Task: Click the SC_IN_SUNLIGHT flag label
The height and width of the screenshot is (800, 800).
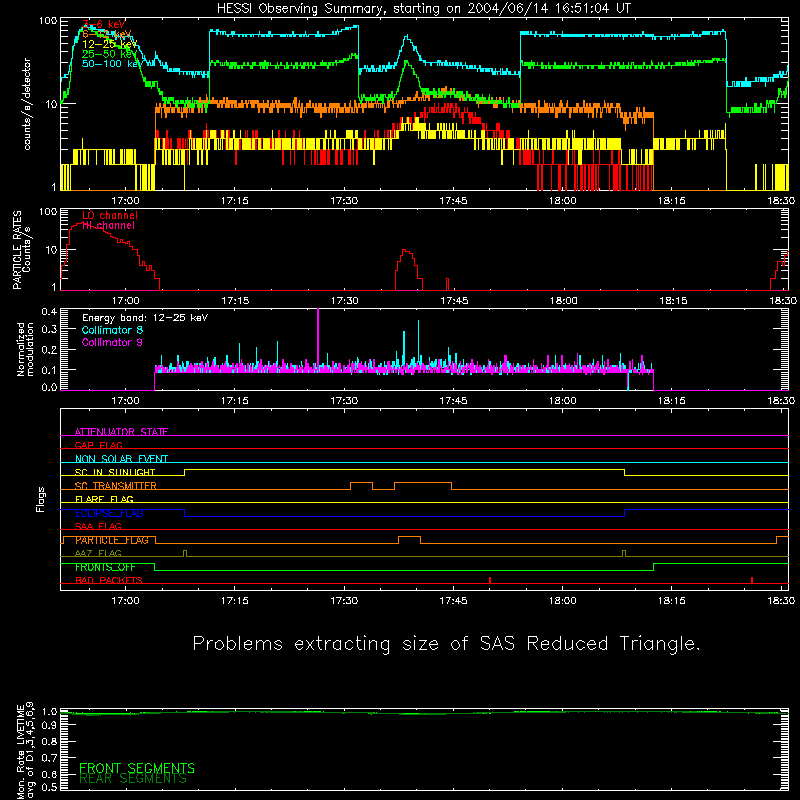Action: (115, 472)
